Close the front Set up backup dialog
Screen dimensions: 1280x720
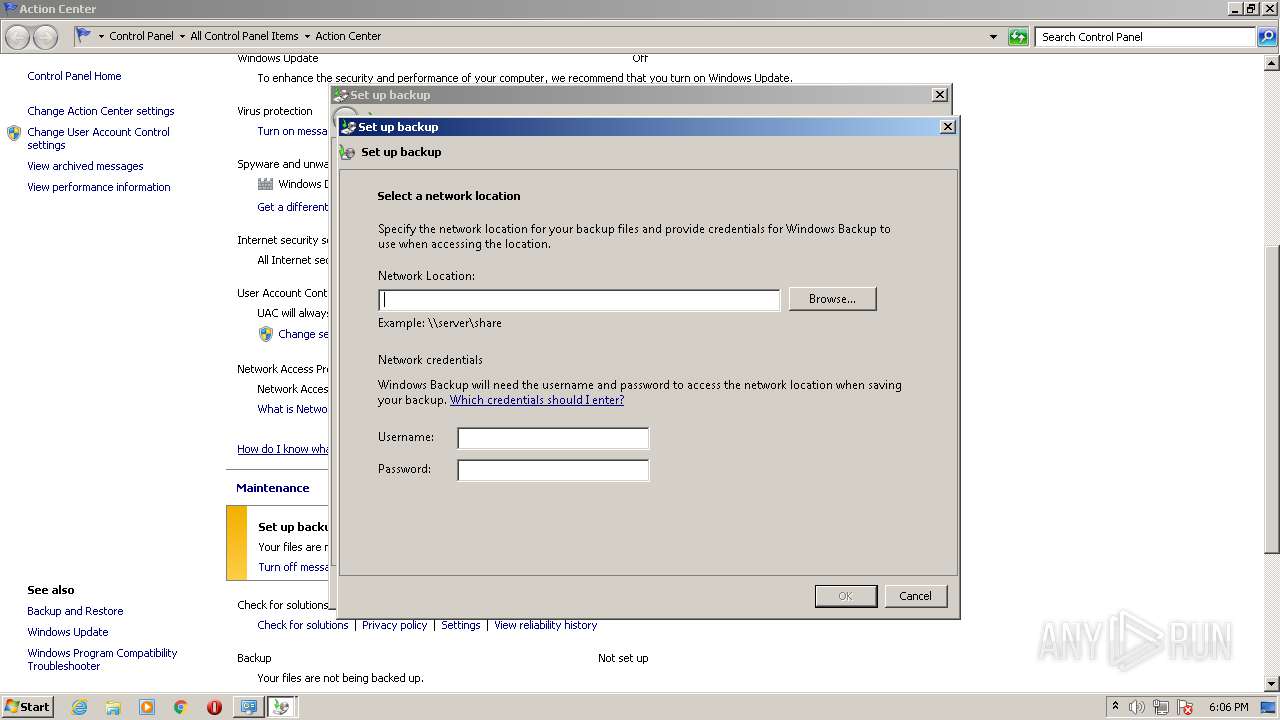(947, 127)
